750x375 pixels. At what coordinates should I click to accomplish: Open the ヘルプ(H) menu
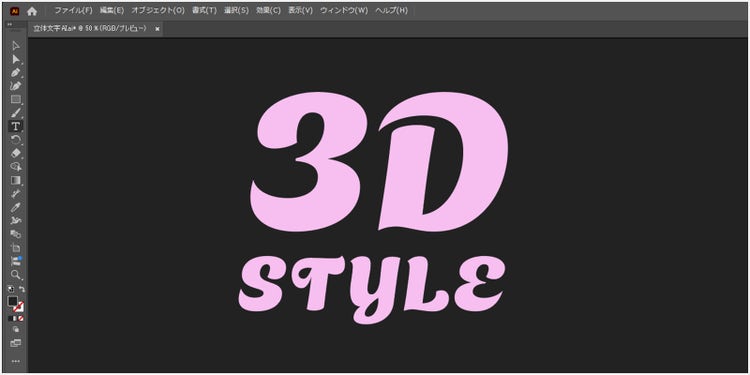(392, 11)
